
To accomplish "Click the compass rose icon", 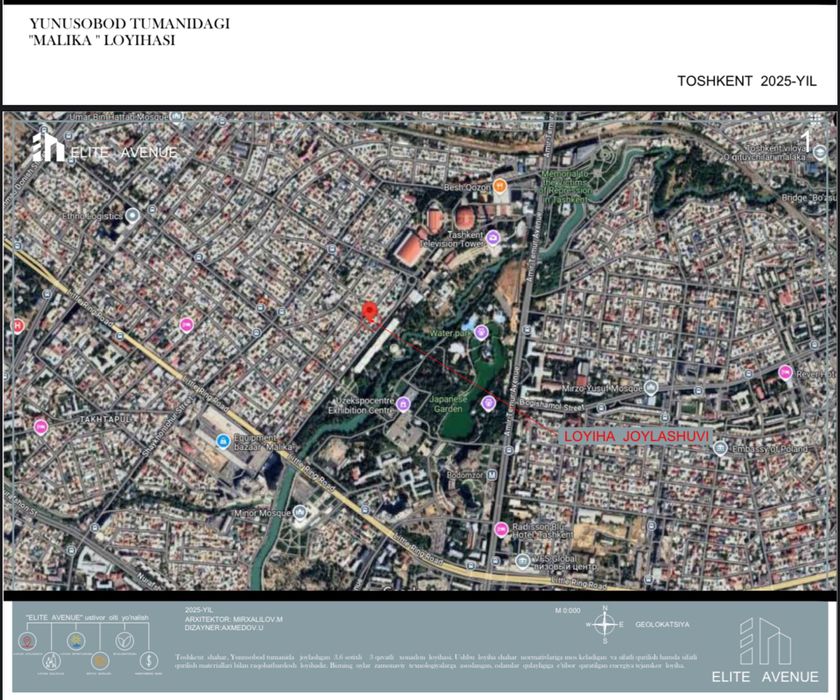I will click(605, 624).
